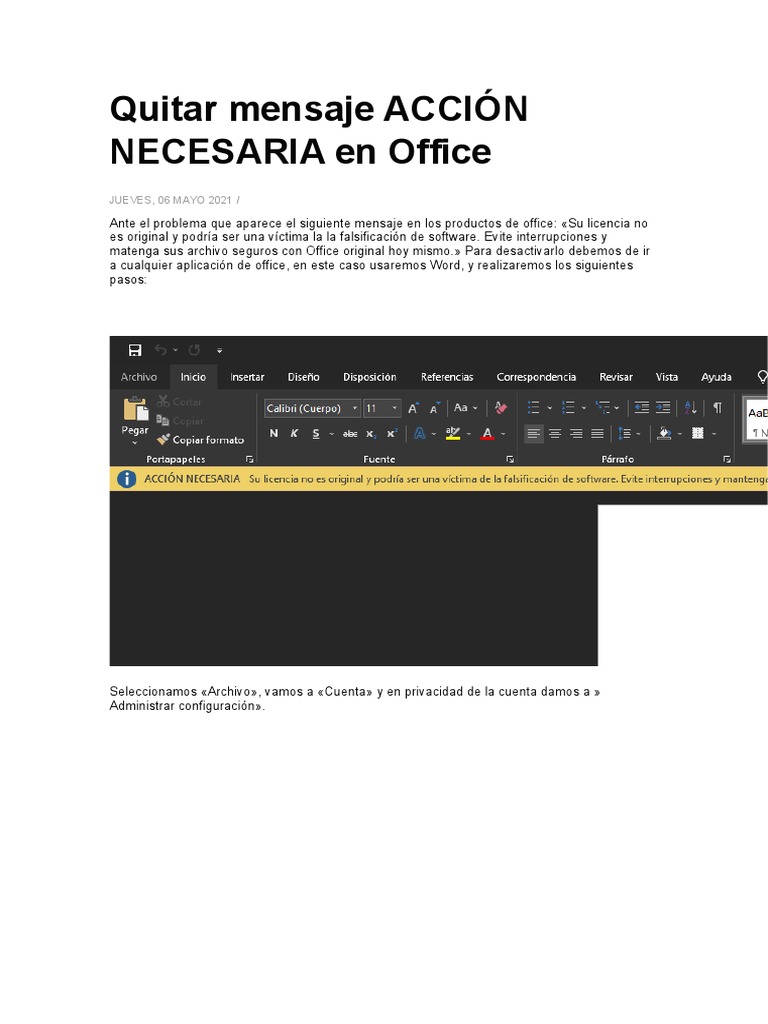Click line and paragraph spacing icon

point(624,433)
